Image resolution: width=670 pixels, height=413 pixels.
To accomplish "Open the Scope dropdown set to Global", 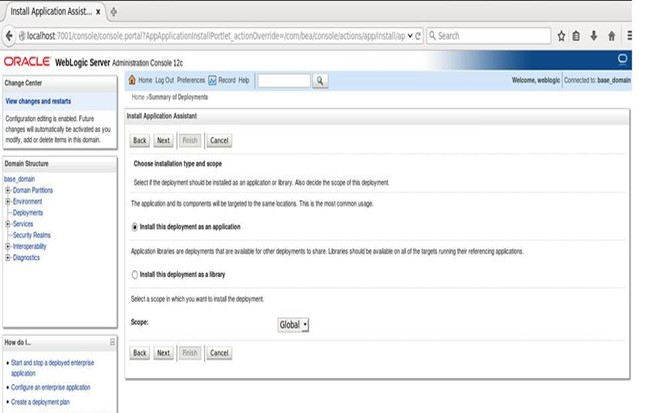I will coord(293,325).
